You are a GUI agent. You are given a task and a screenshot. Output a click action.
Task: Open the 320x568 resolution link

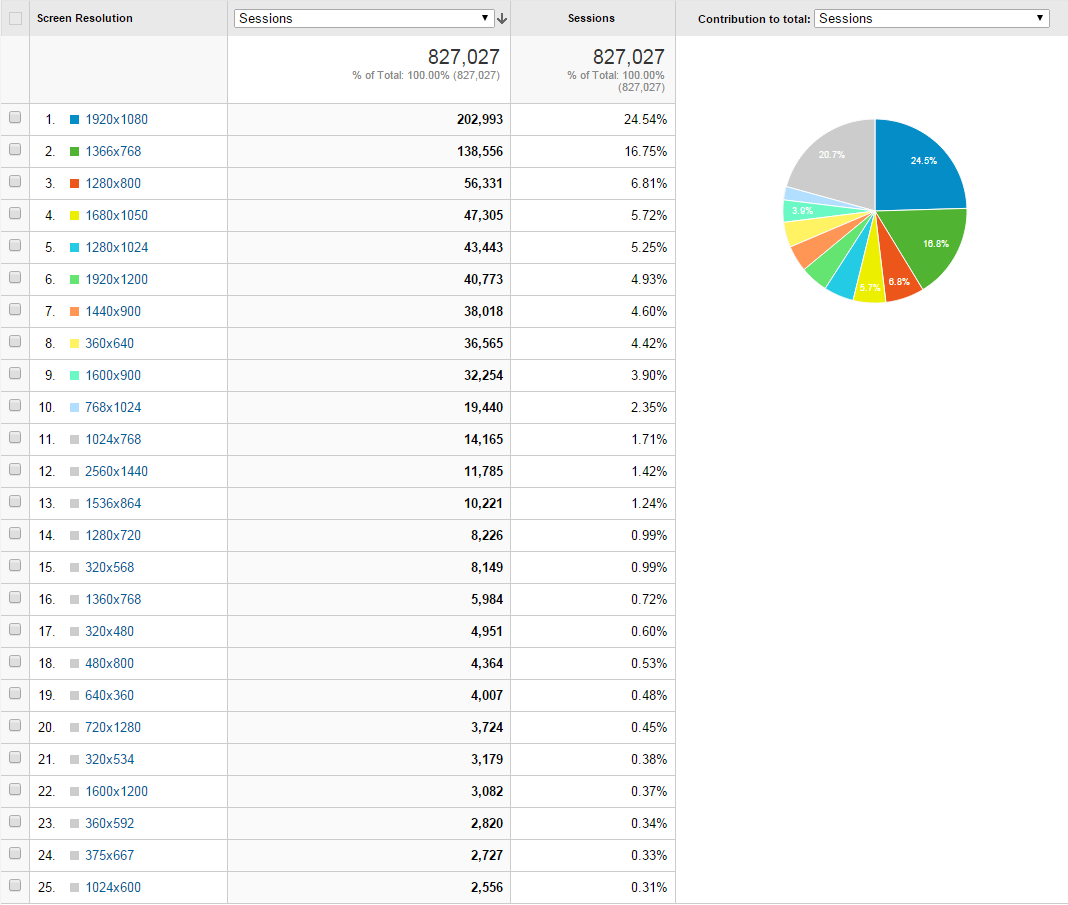pyautogui.click(x=110, y=568)
